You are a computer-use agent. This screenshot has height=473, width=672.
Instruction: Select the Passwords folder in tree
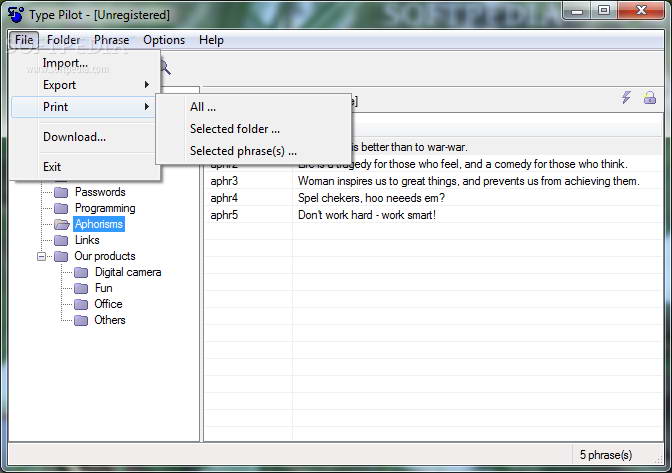100,192
